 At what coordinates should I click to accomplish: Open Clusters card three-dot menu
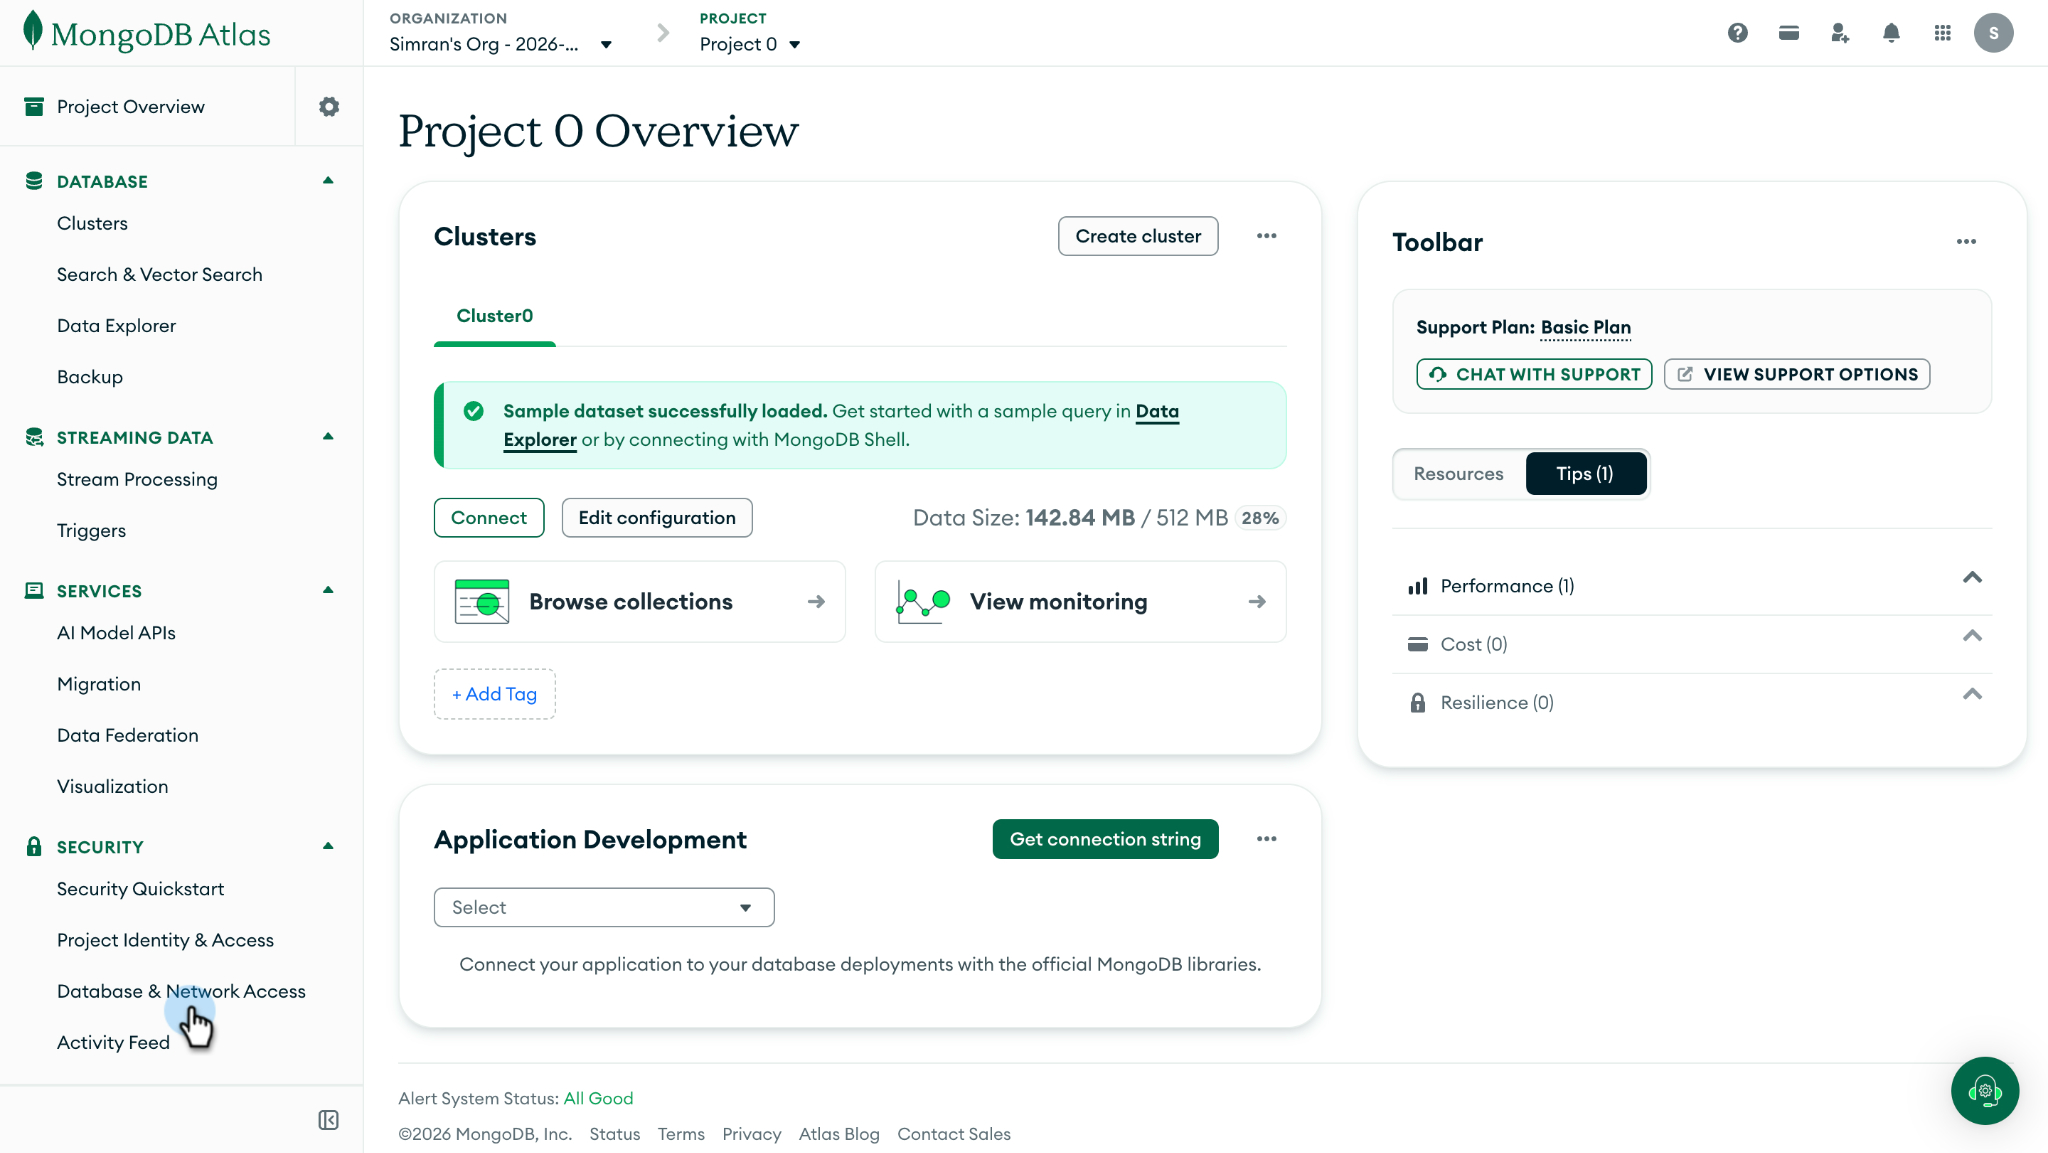coord(1267,236)
